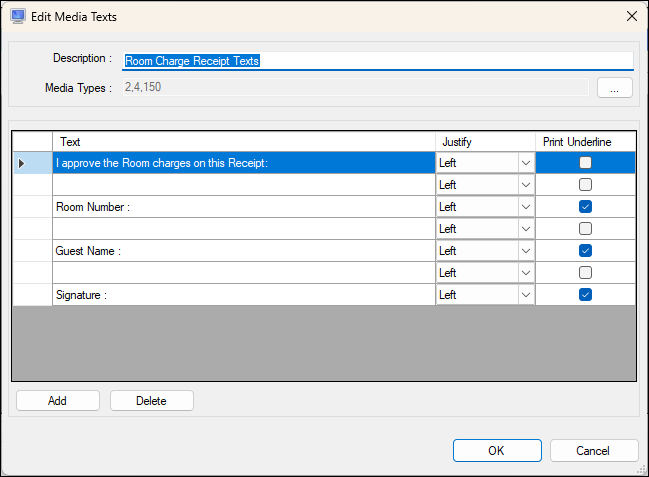649x477 pixels.
Task: Click the Text column header
Action: [x=244, y=142]
